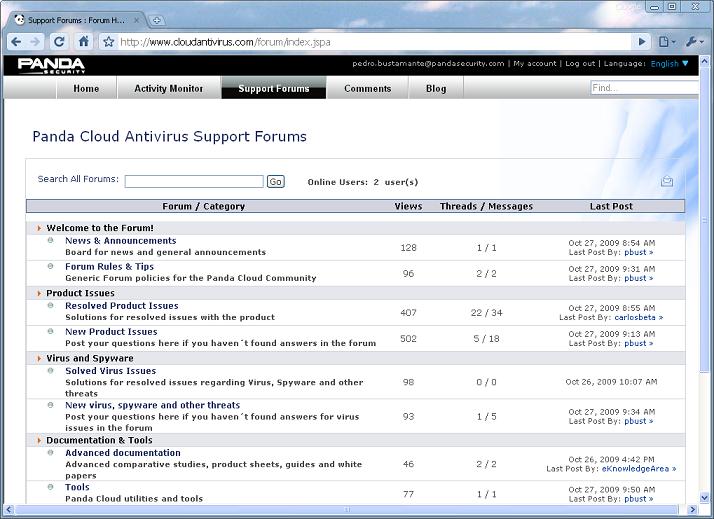
Task: Click the Online Users: 2 user(s) text
Action: (x=362, y=182)
